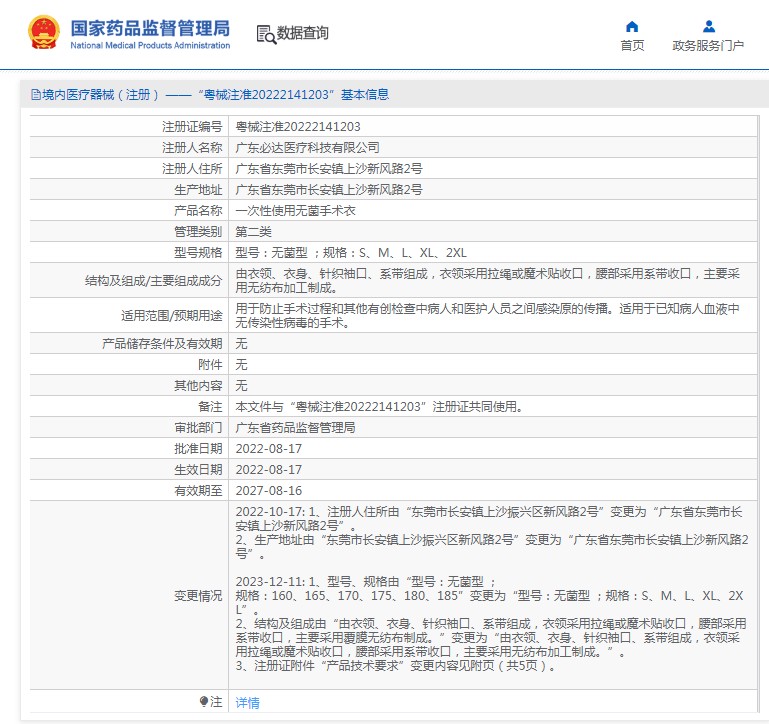Click the national emblem logo
The height and width of the screenshot is (724, 769).
pos(44,32)
